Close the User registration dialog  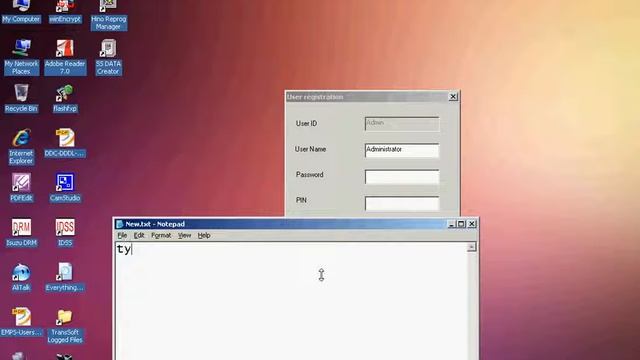453,97
